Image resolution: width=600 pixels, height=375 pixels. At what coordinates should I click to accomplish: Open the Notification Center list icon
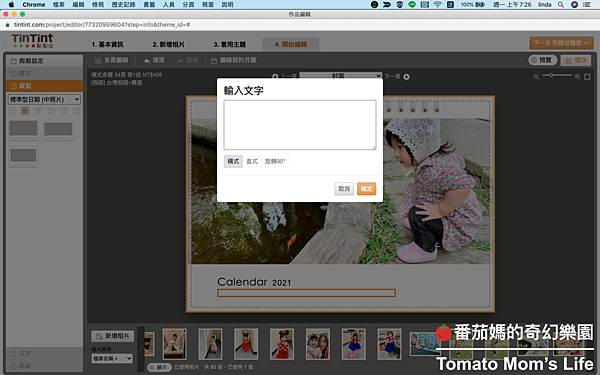pos(587,5)
